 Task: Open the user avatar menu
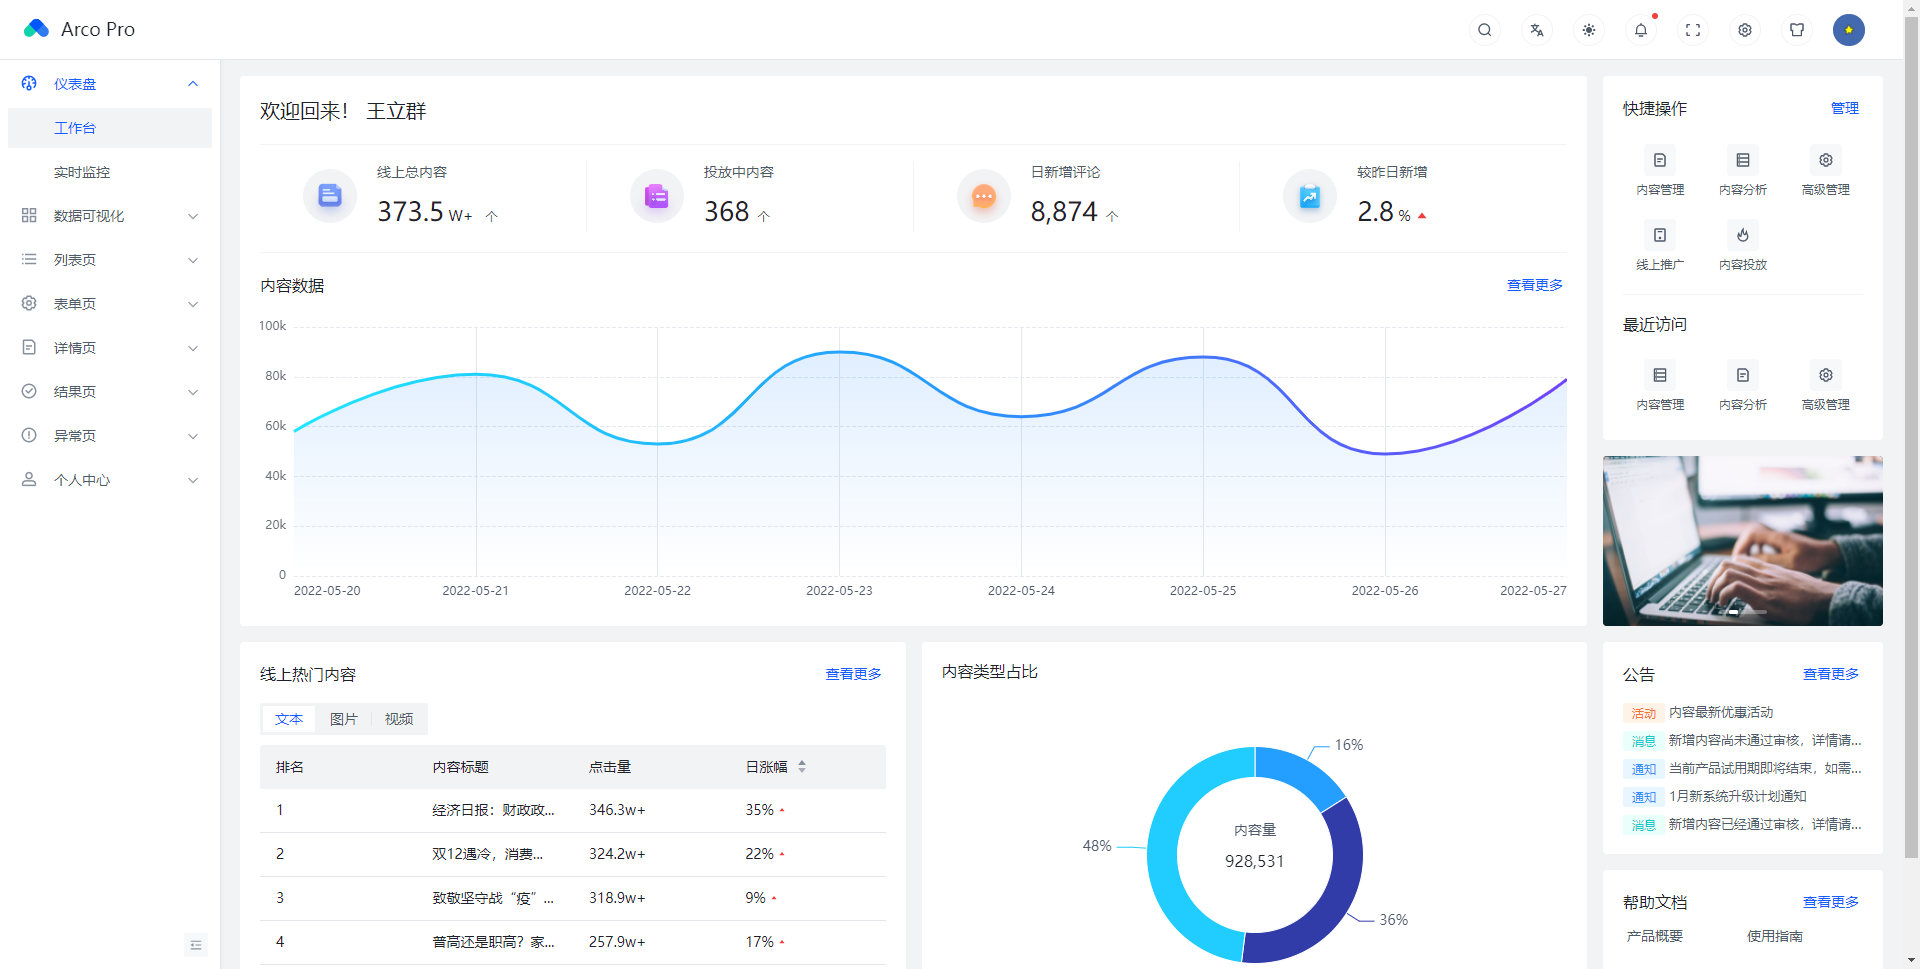[1848, 30]
